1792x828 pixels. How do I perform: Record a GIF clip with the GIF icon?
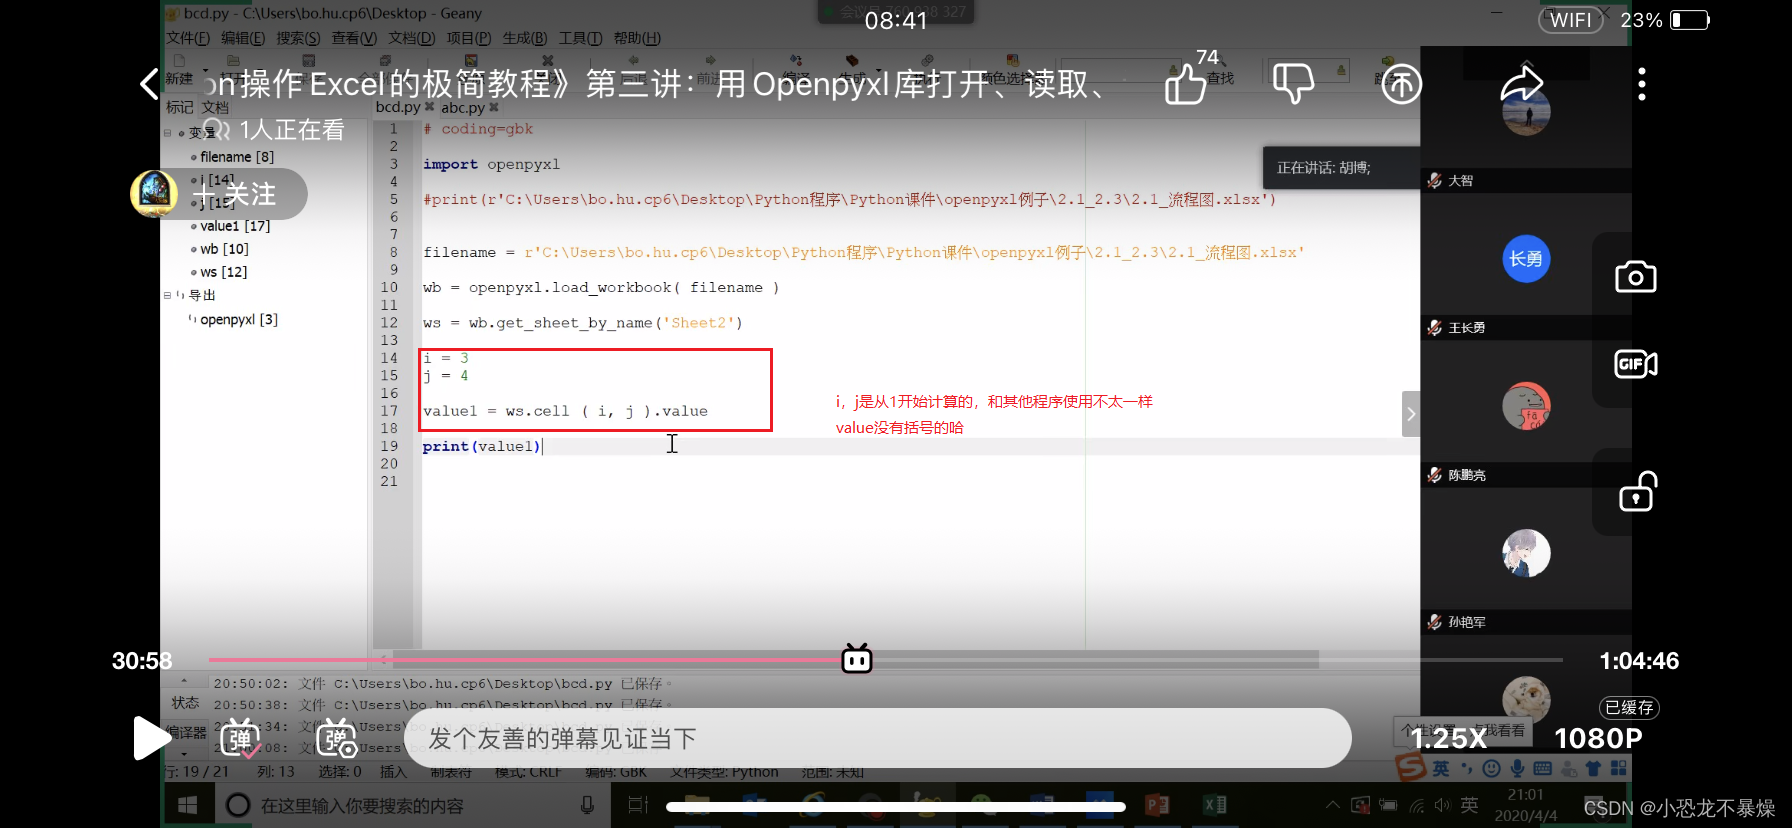click(1636, 364)
